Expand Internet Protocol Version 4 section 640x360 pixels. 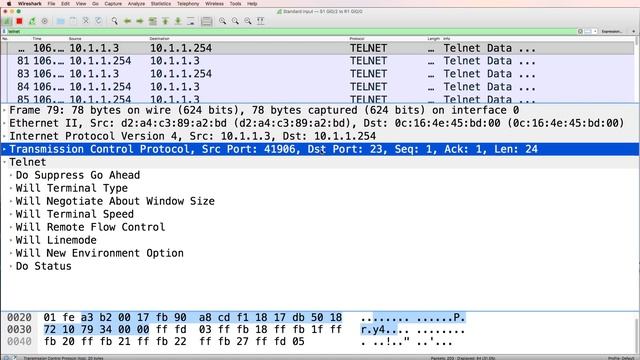[x=4, y=136]
